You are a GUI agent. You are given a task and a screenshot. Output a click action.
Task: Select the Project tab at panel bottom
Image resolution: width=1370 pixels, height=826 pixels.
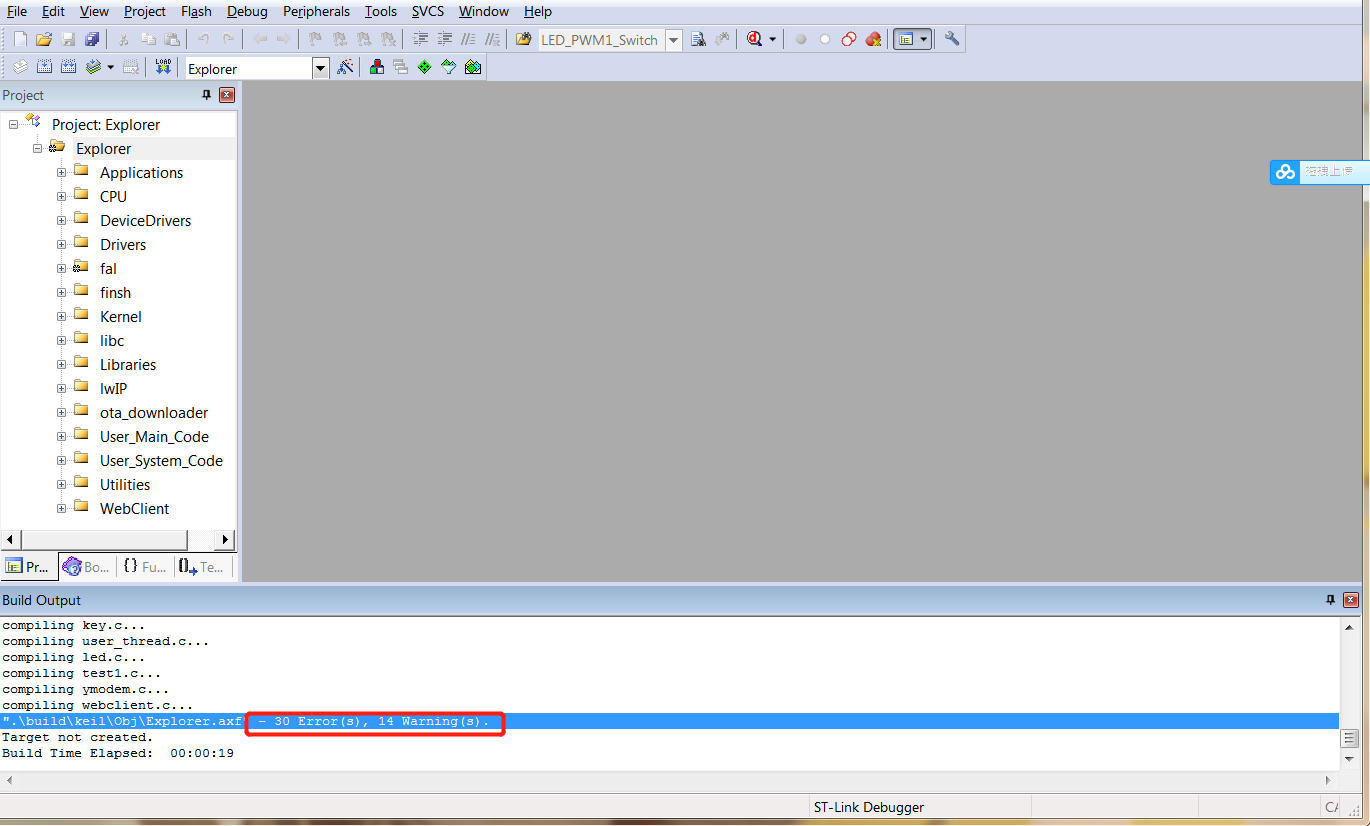pos(28,566)
